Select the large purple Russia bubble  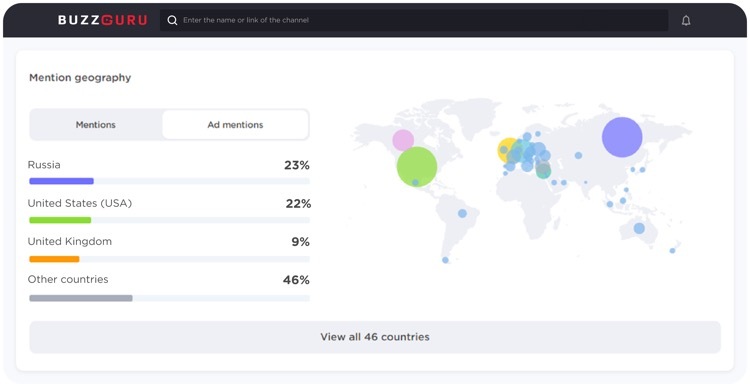tap(622, 137)
